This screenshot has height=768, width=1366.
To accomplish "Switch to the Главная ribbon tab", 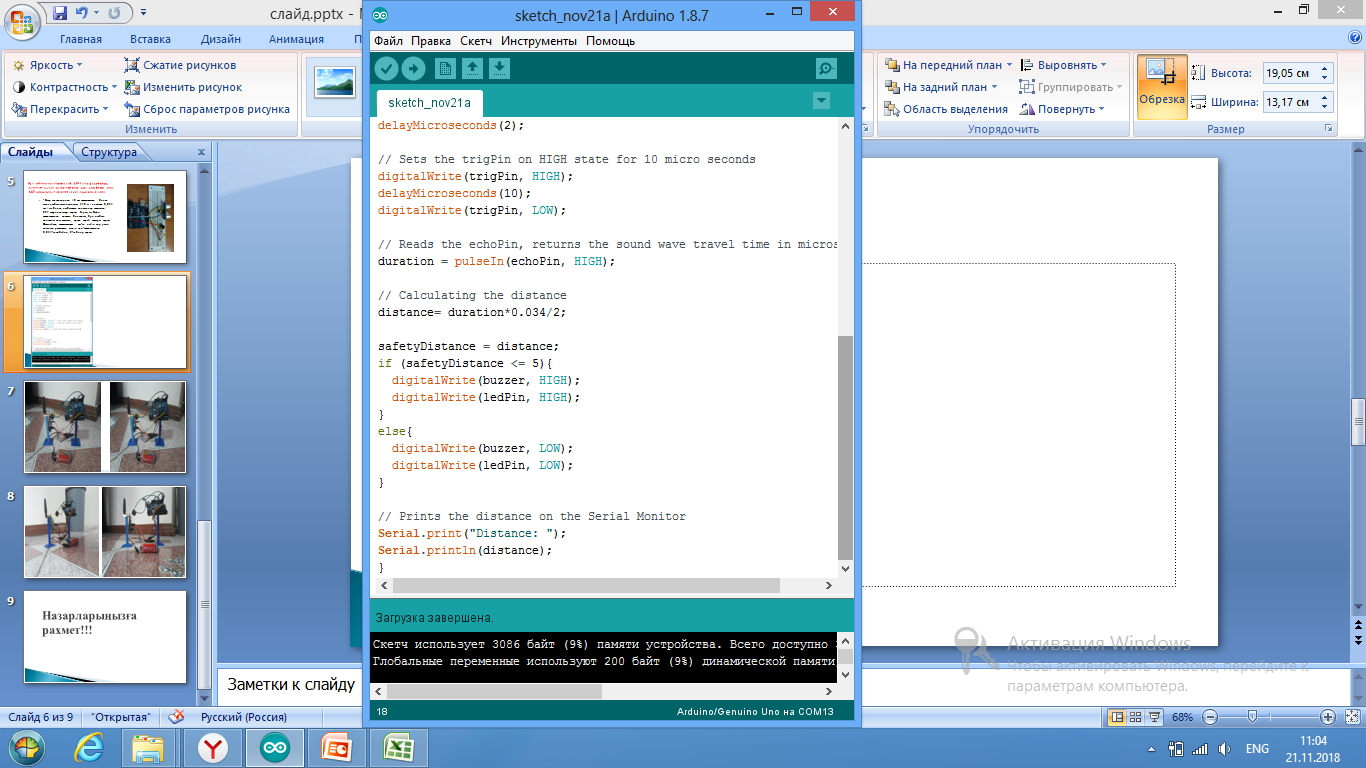I will pos(81,39).
